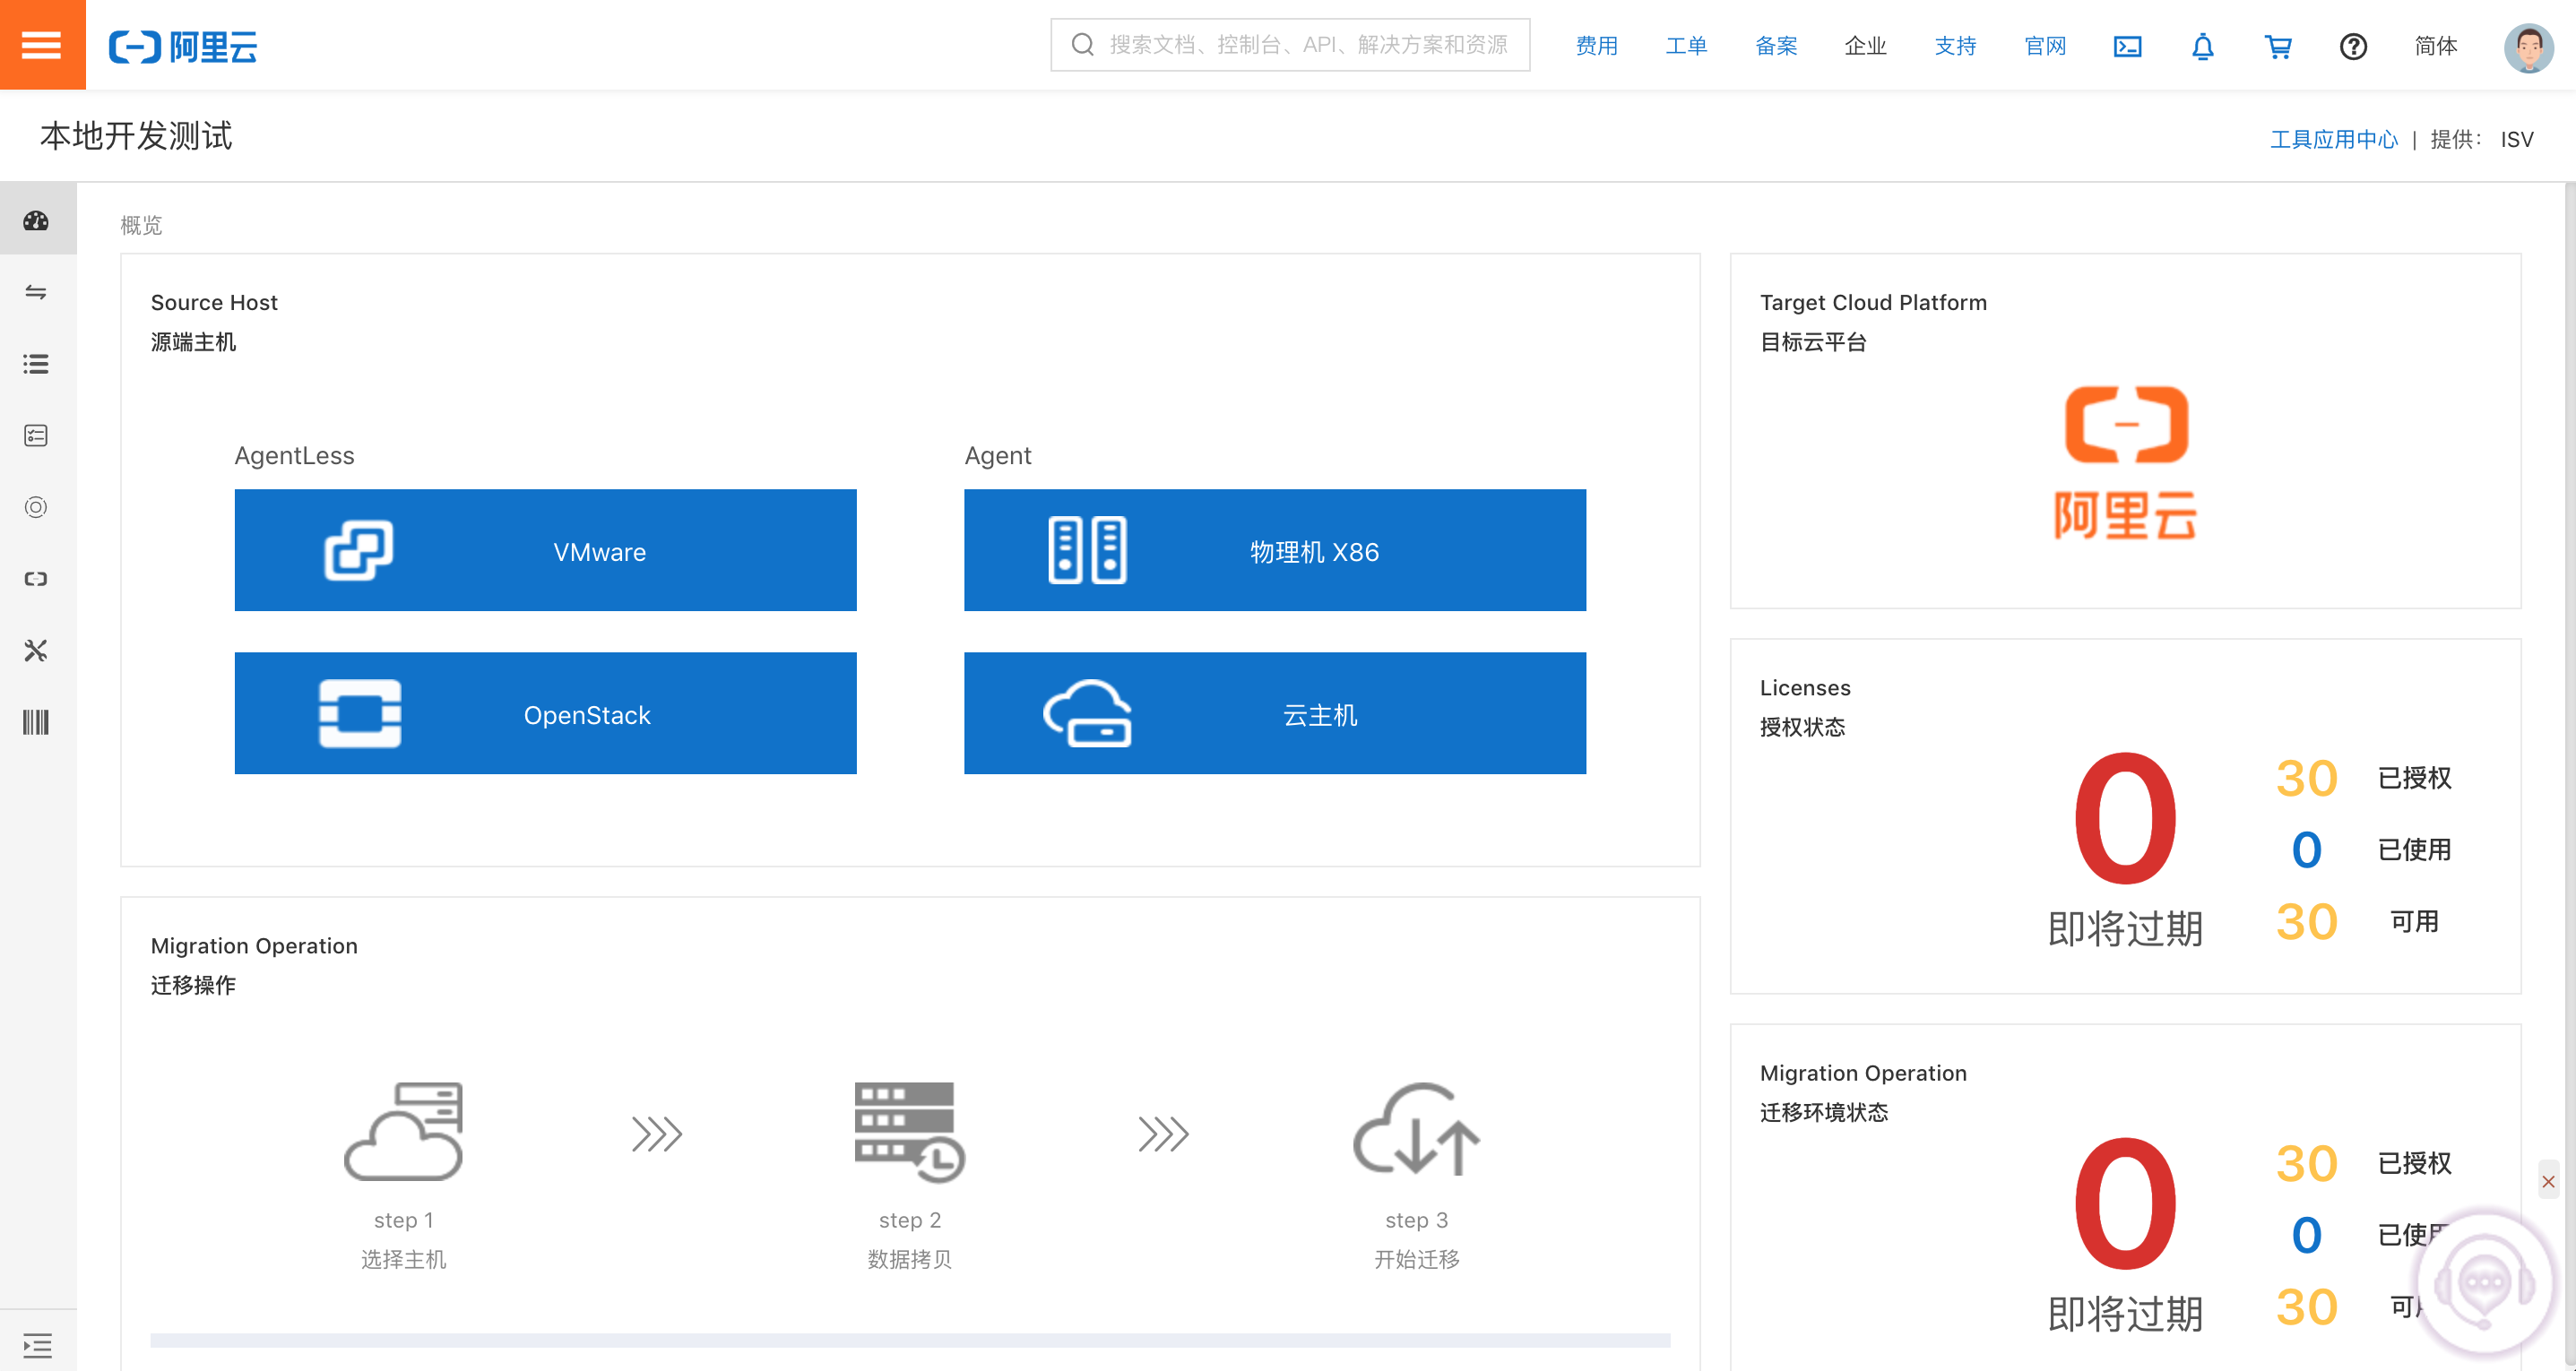
Task: Click the migration progress bar
Action: click(910, 1340)
